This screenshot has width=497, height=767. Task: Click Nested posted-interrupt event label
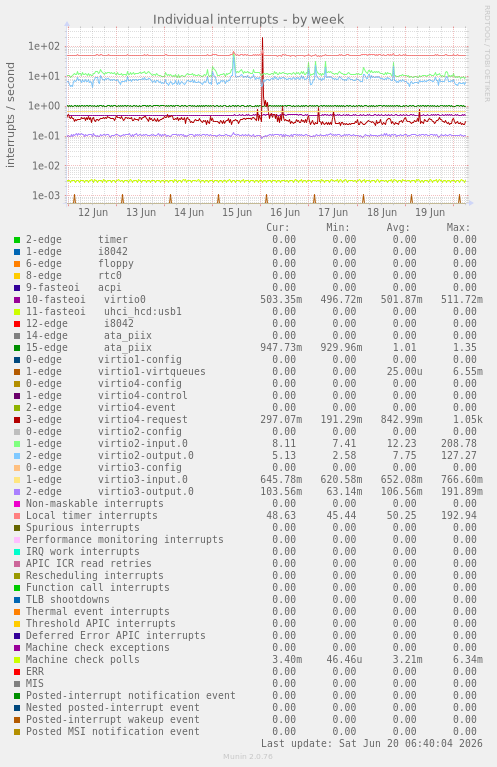tap(113, 707)
